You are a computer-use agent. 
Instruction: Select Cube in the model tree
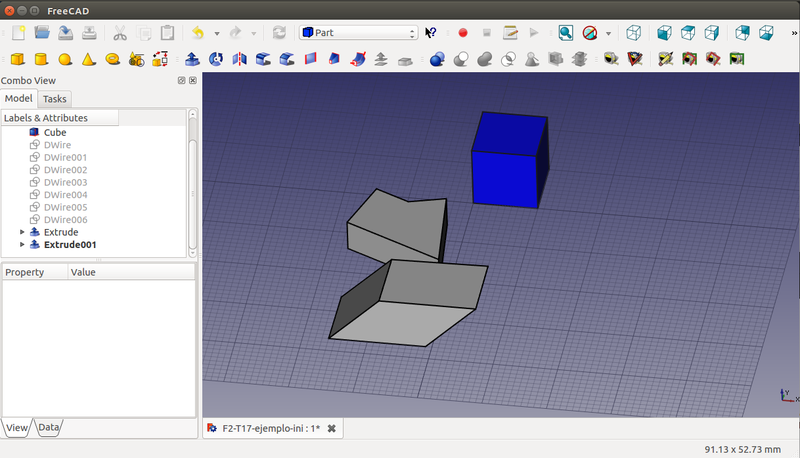[x=55, y=132]
